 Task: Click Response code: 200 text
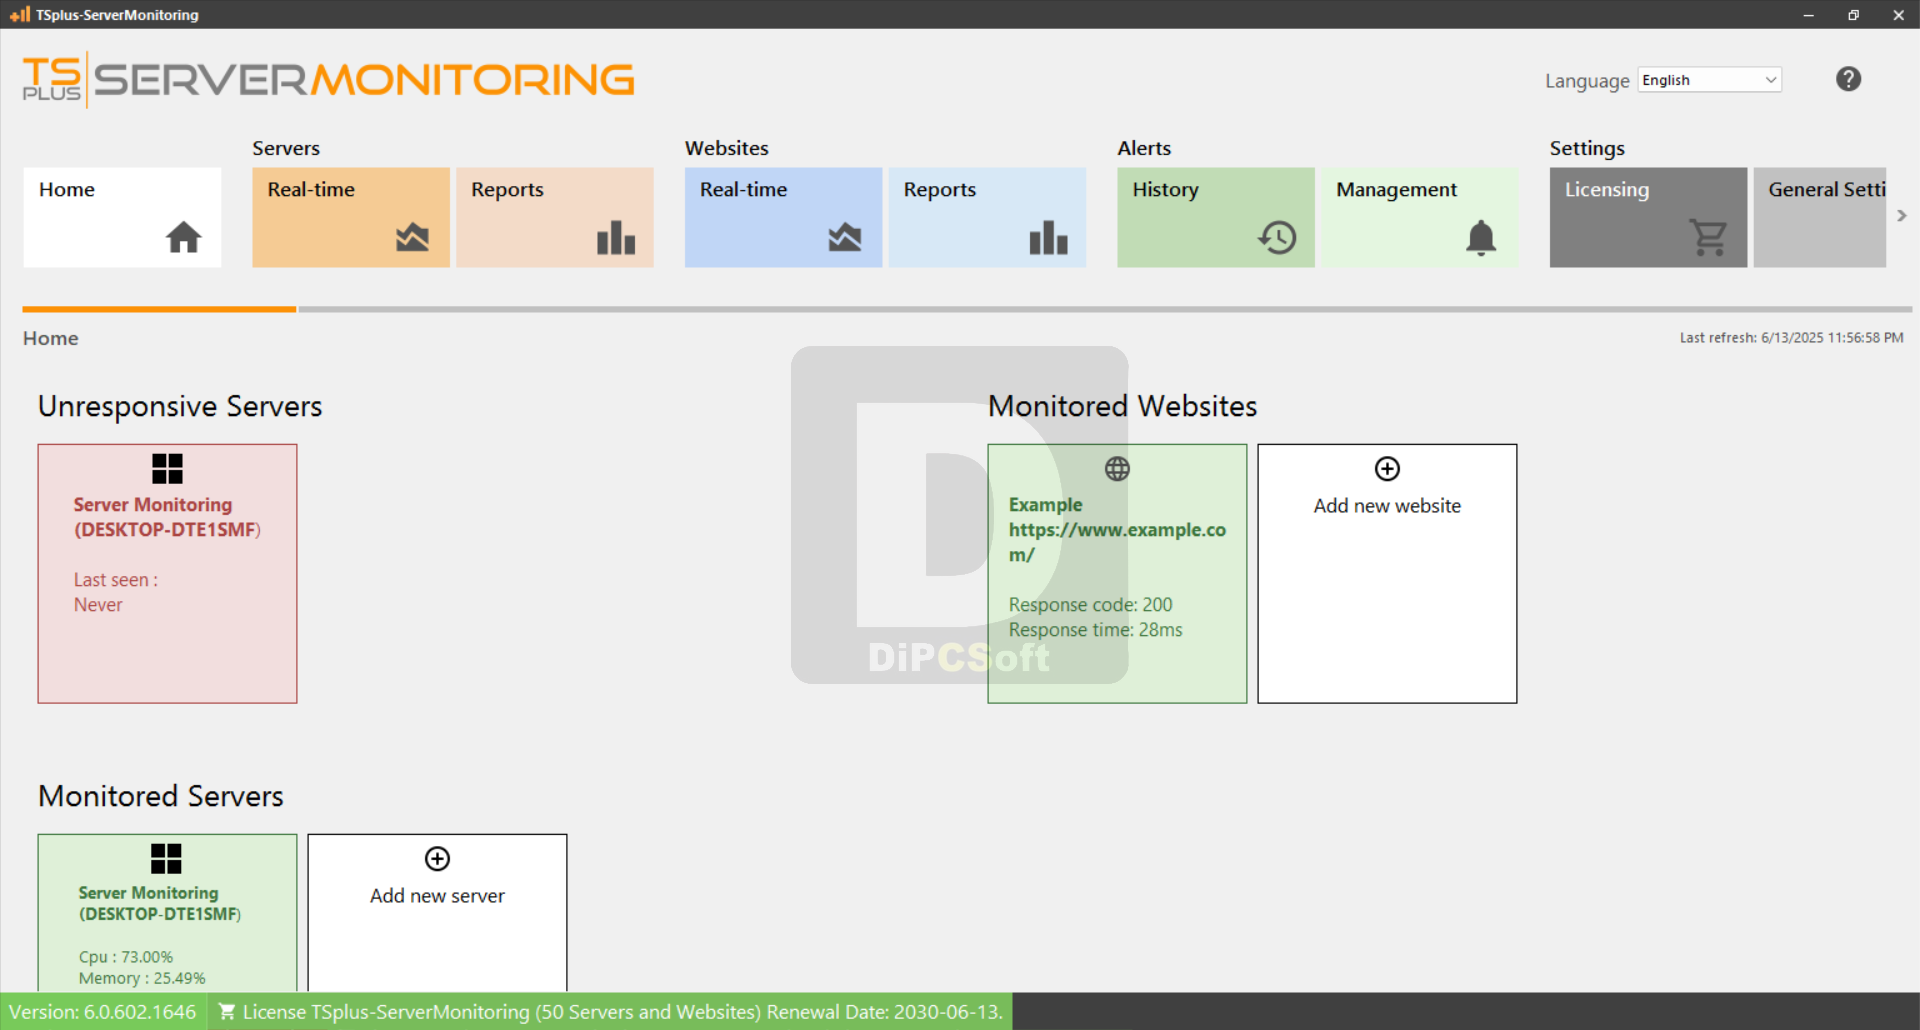point(1090,605)
